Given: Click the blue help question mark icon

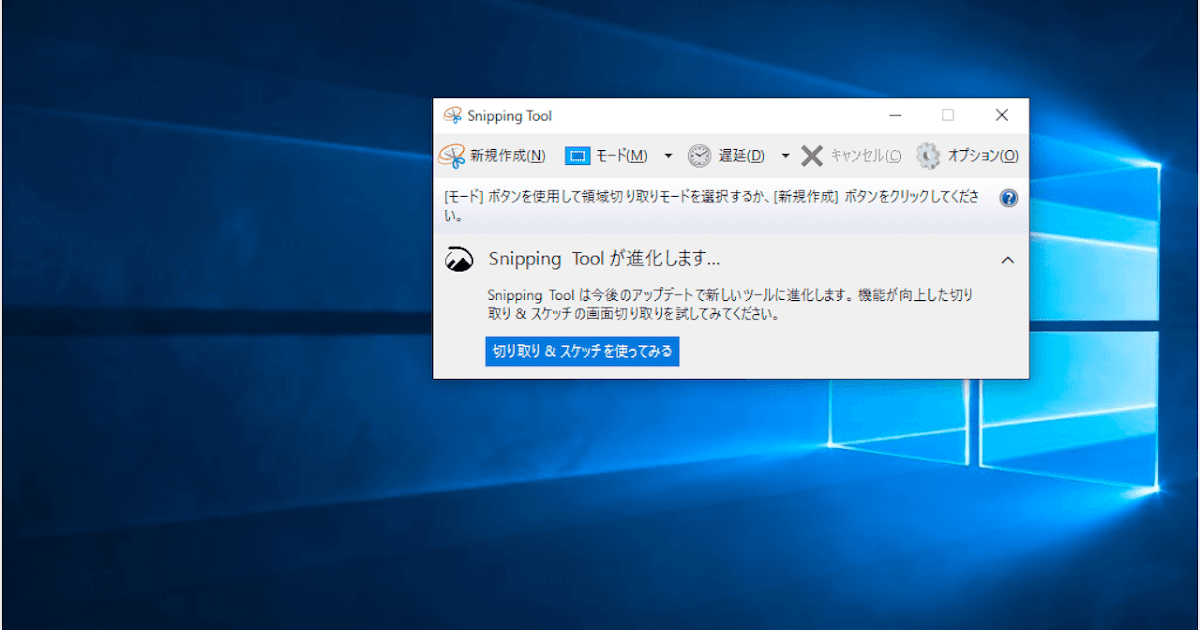Looking at the screenshot, I should click(1008, 198).
